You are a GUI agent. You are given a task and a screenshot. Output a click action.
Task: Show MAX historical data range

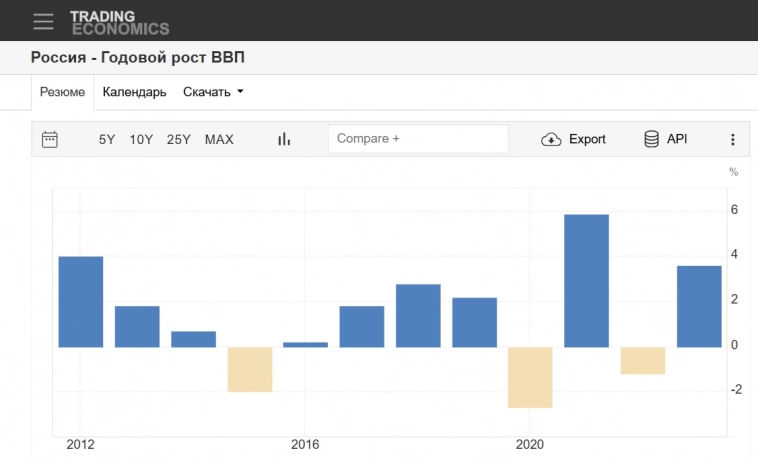point(219,140)
